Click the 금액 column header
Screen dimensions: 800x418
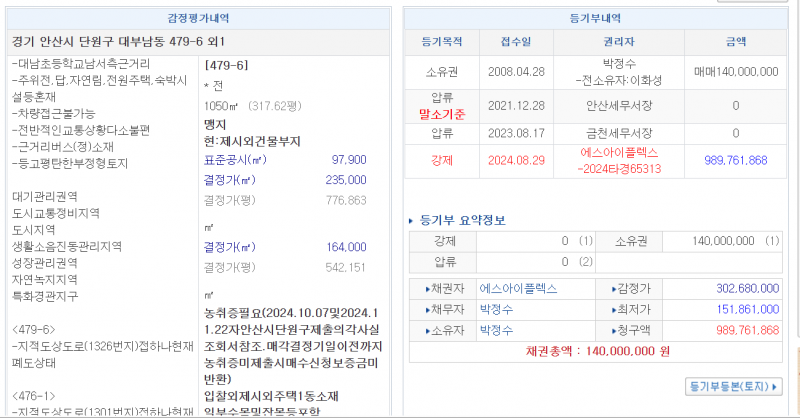[x=735, y=42]
